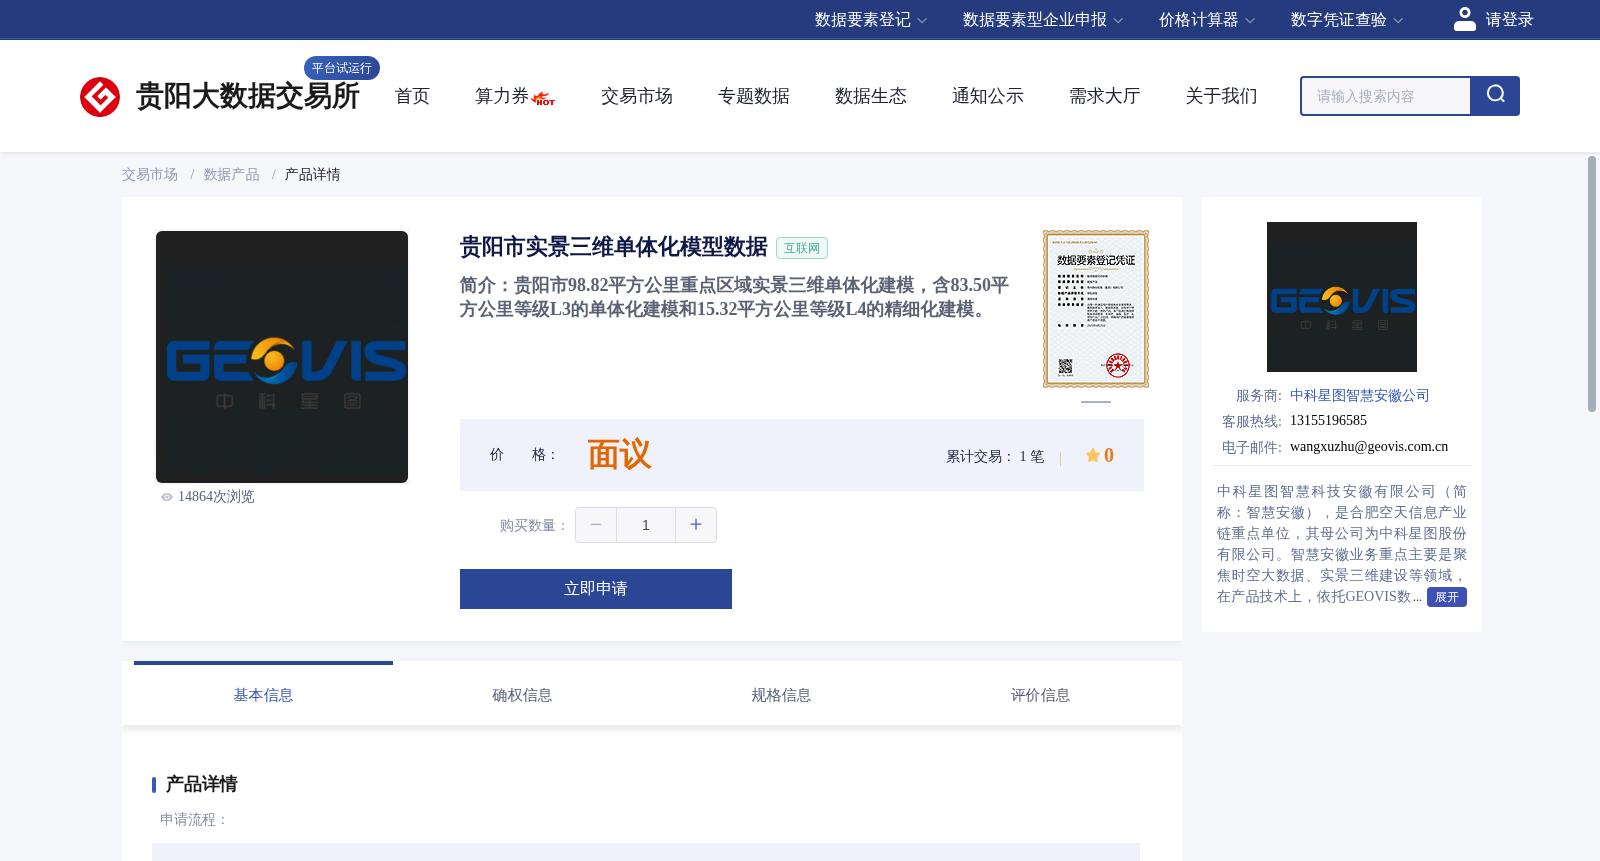Open 需求大厅 navigation item

pos(1105,96)
